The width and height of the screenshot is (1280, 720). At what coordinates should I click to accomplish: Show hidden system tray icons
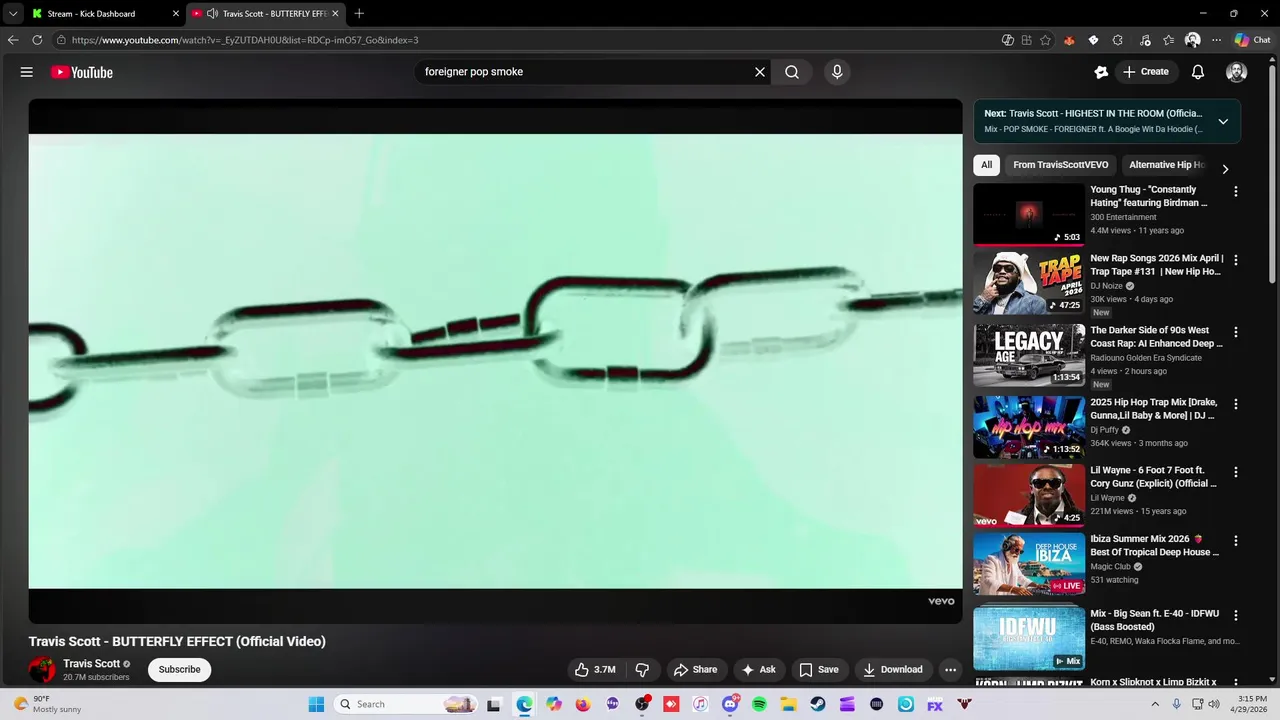pos(1156,704)
